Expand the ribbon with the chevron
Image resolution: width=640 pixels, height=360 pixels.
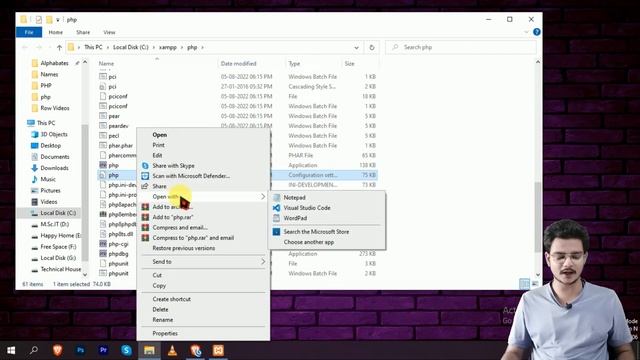526,32
